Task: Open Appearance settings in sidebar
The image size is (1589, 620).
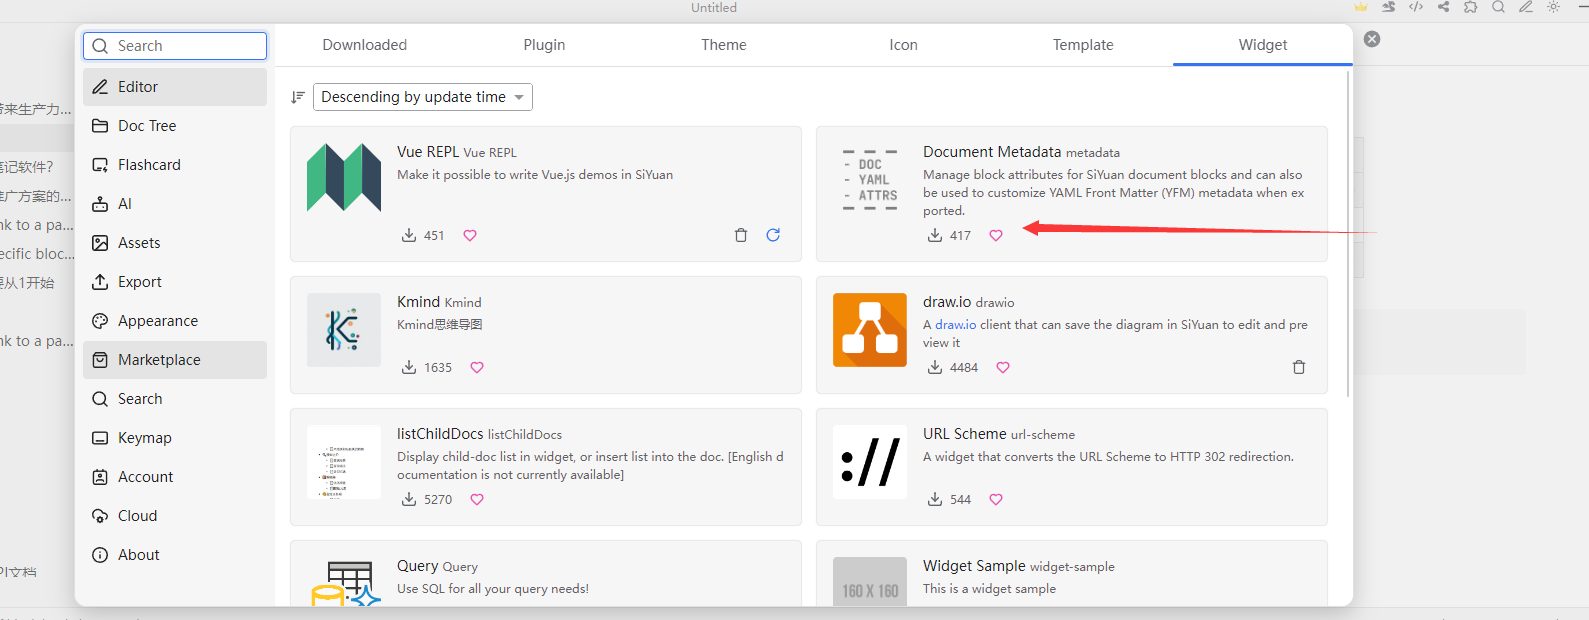Action: (x=157, y=321)
